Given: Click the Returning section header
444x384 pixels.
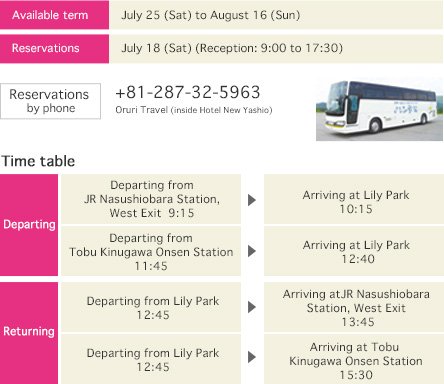Looking at the screenshot, I should point(29,333).
